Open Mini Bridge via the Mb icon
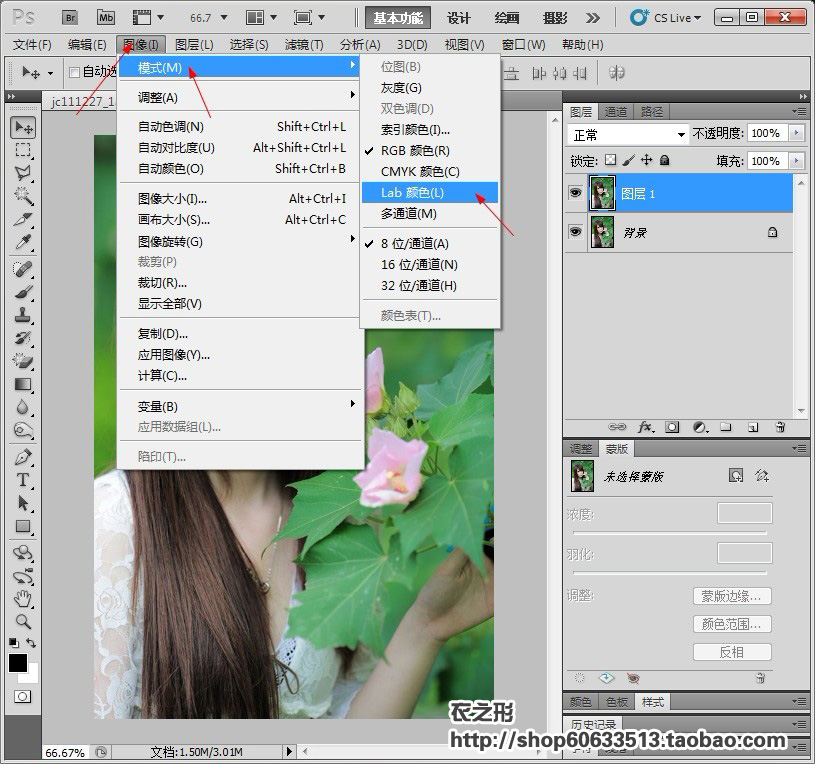The height and width of the screenshot is (764, 815). click(x=106, y=18)
